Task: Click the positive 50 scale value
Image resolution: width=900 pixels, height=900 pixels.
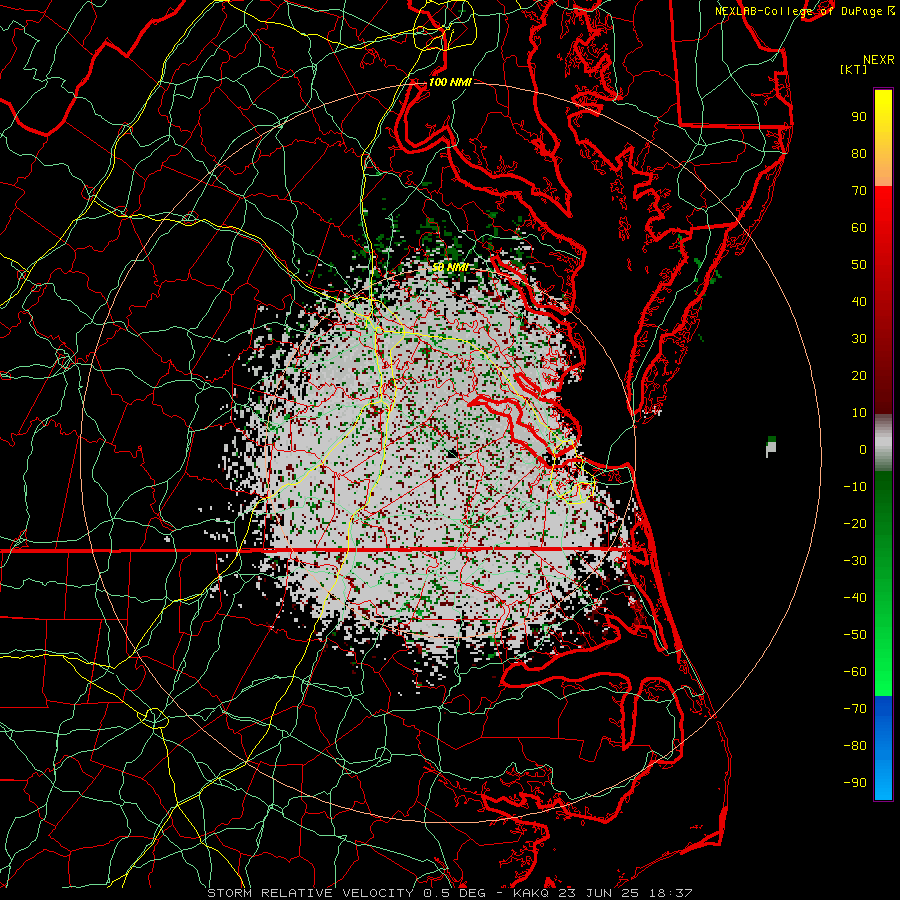Action: (x=859, y=265)
